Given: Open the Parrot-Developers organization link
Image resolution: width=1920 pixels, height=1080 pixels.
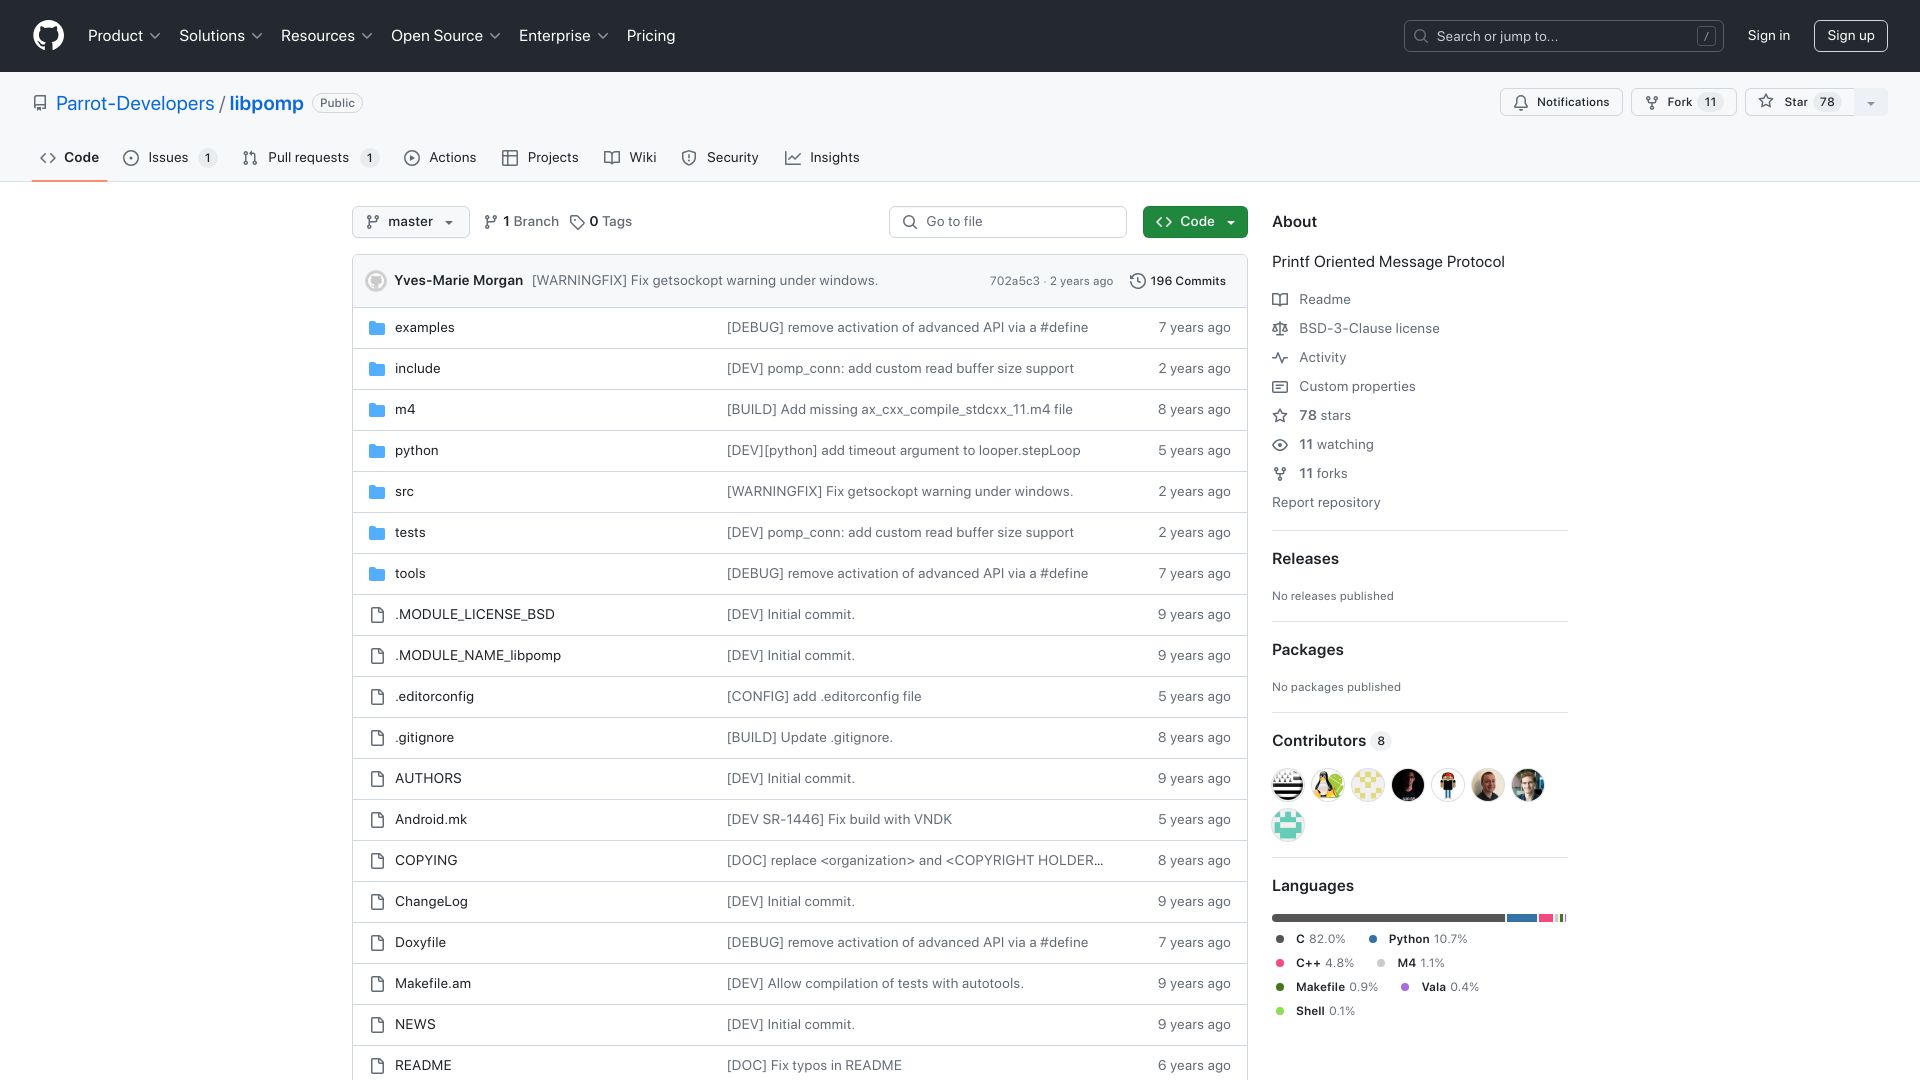Looking at the screenshot, I should [x=135, y=104].
